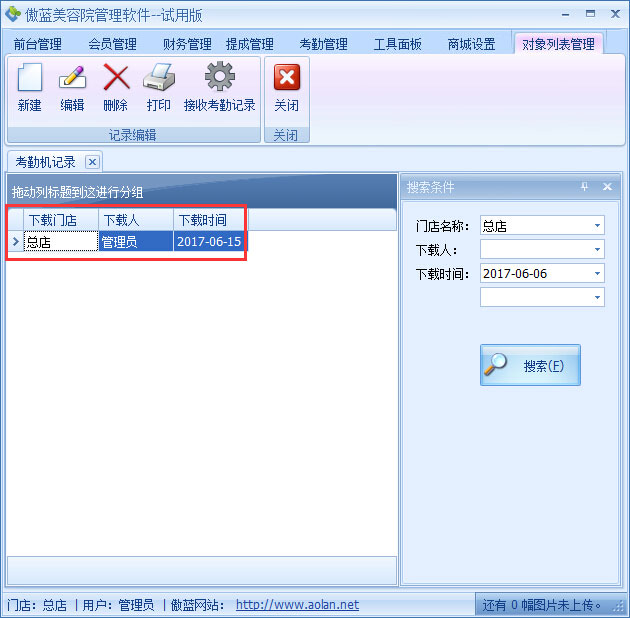Screen dimensions: 630x618
Task: Select the 工具面板 tab
Action: point(397,44)
